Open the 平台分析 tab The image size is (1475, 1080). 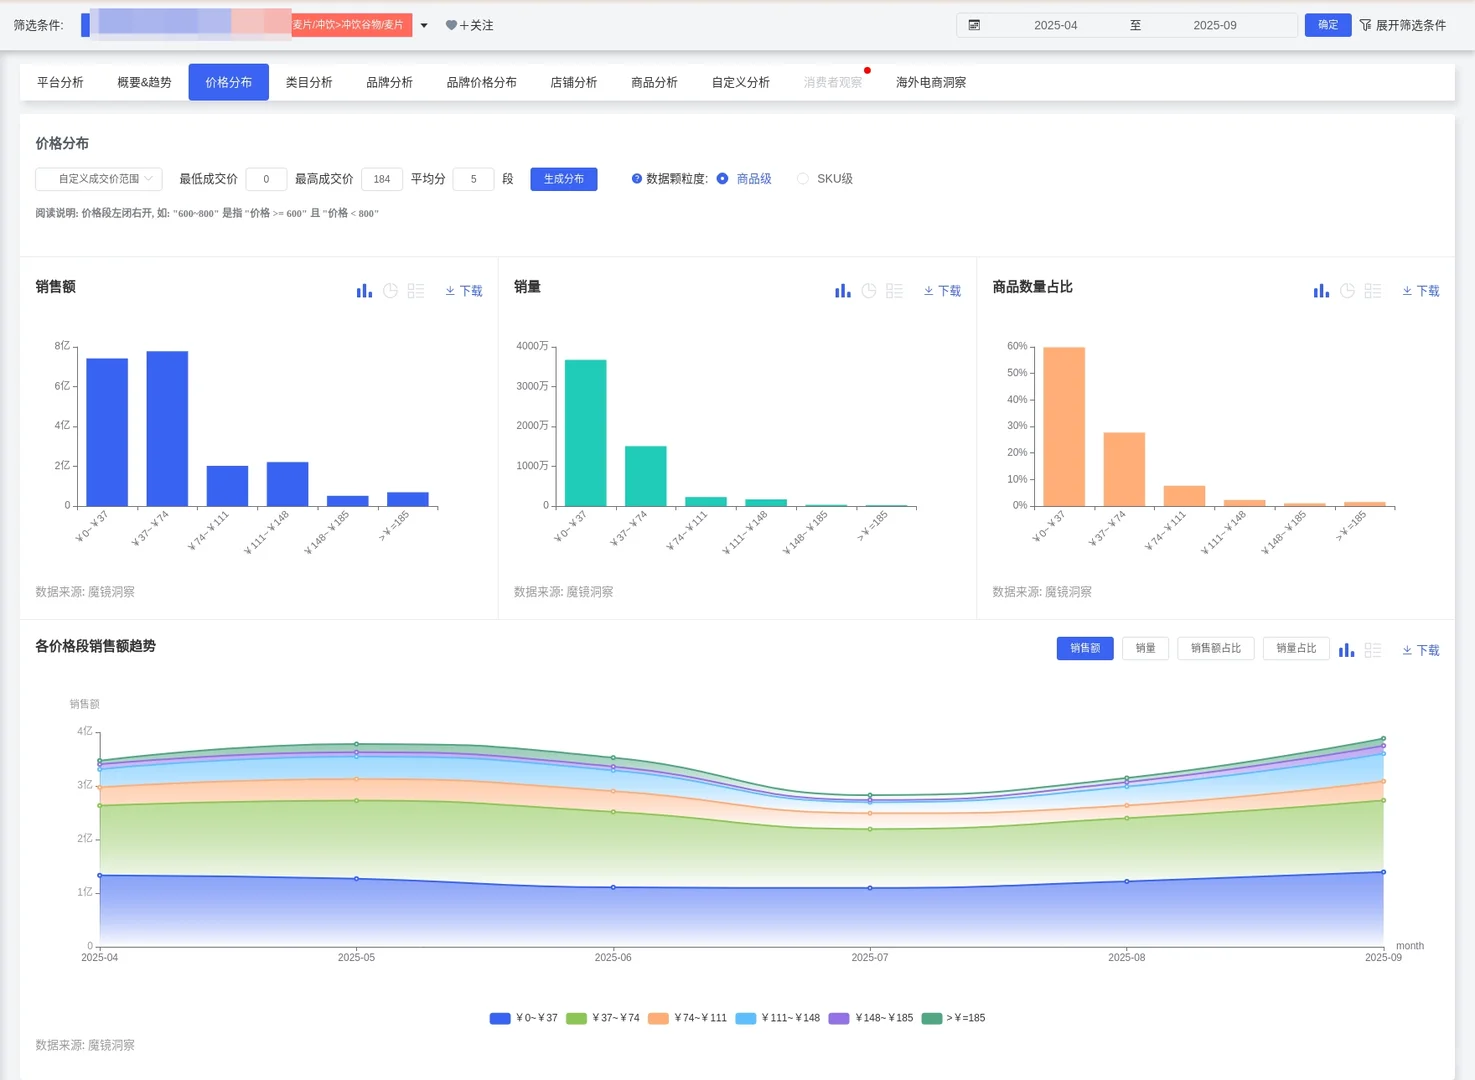click(60, 82)
